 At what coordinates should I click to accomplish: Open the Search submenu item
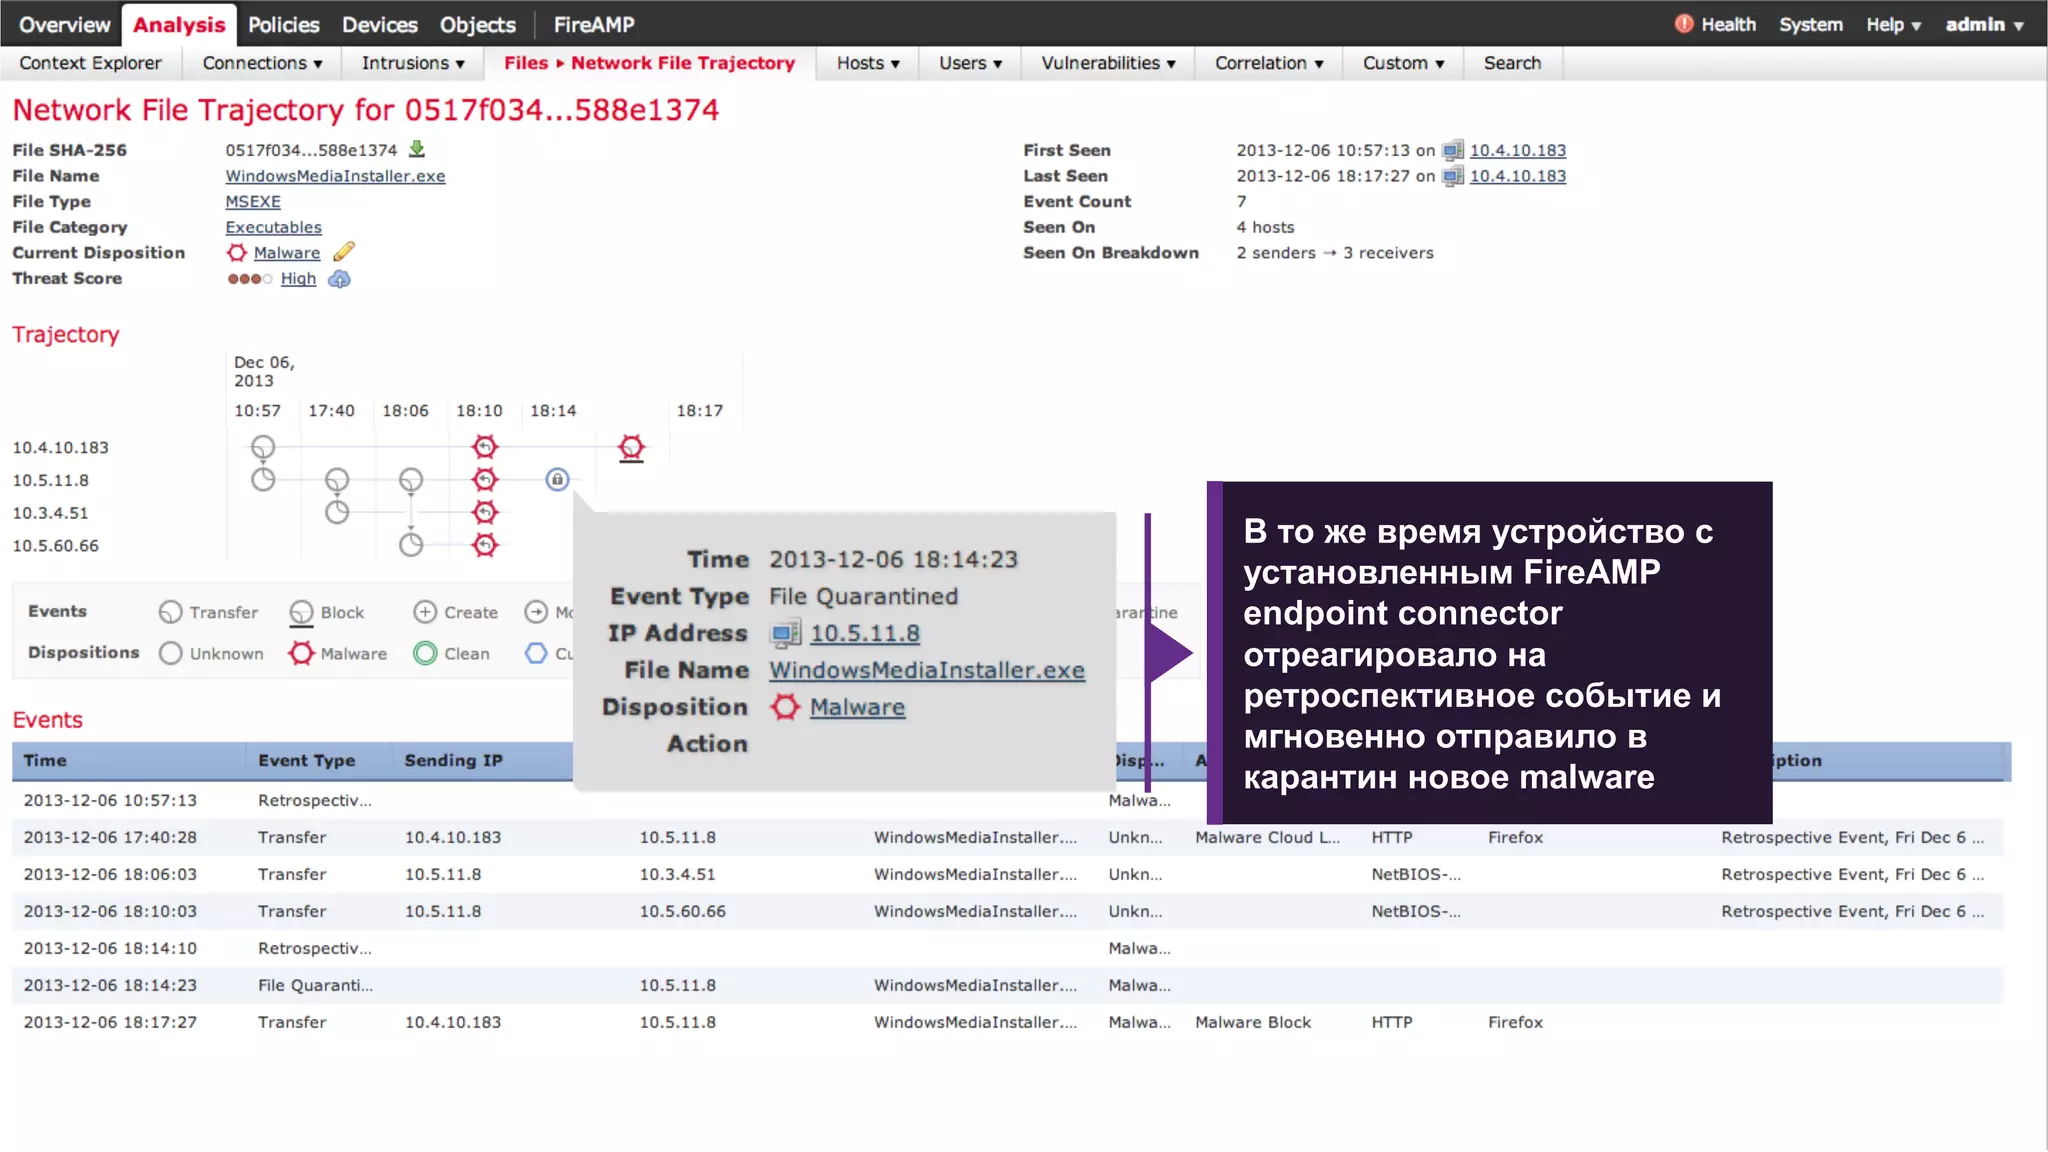(1512, 63)
